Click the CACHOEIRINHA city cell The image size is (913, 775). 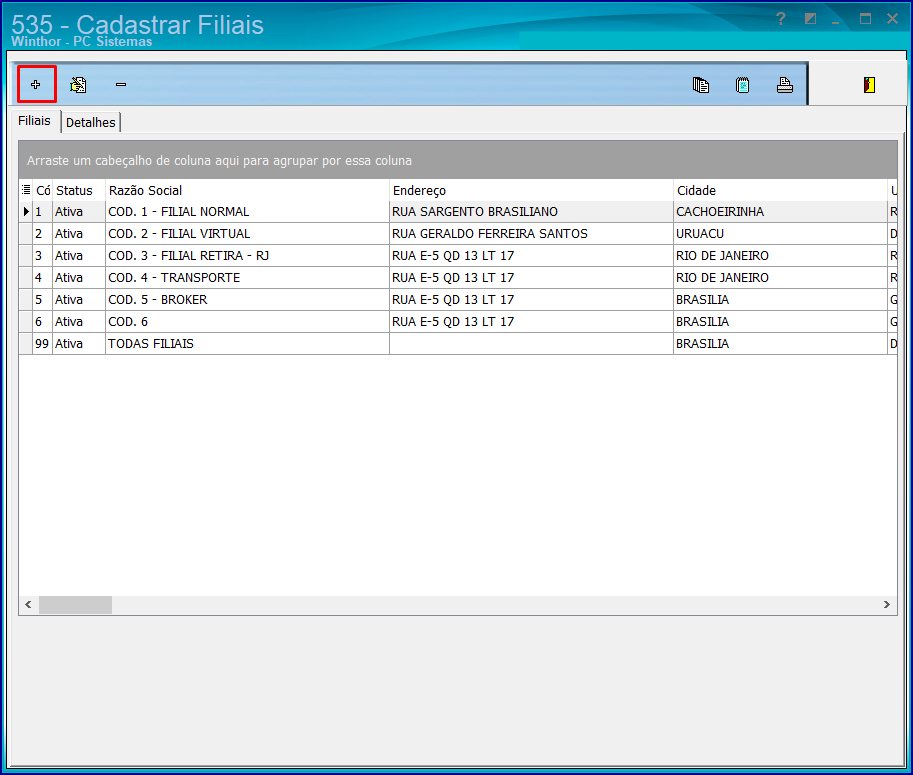click(780, 212)
